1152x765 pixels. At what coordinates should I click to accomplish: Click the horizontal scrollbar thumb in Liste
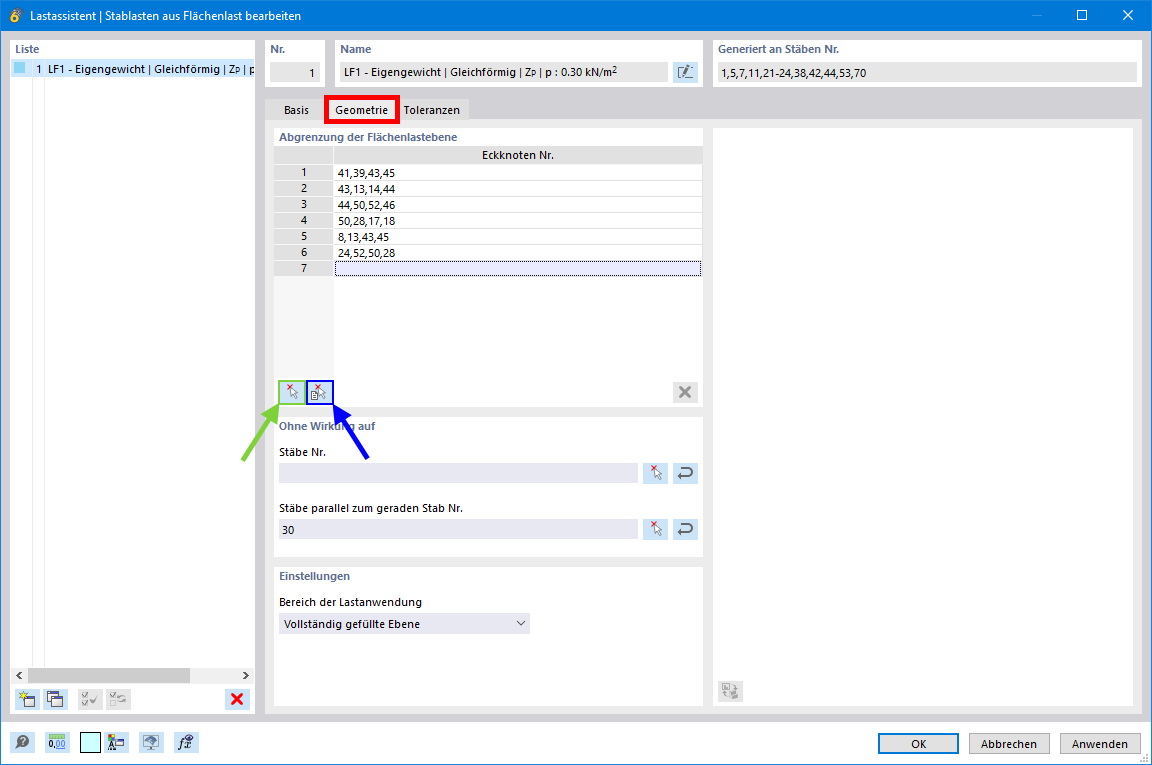pos(109,675)
